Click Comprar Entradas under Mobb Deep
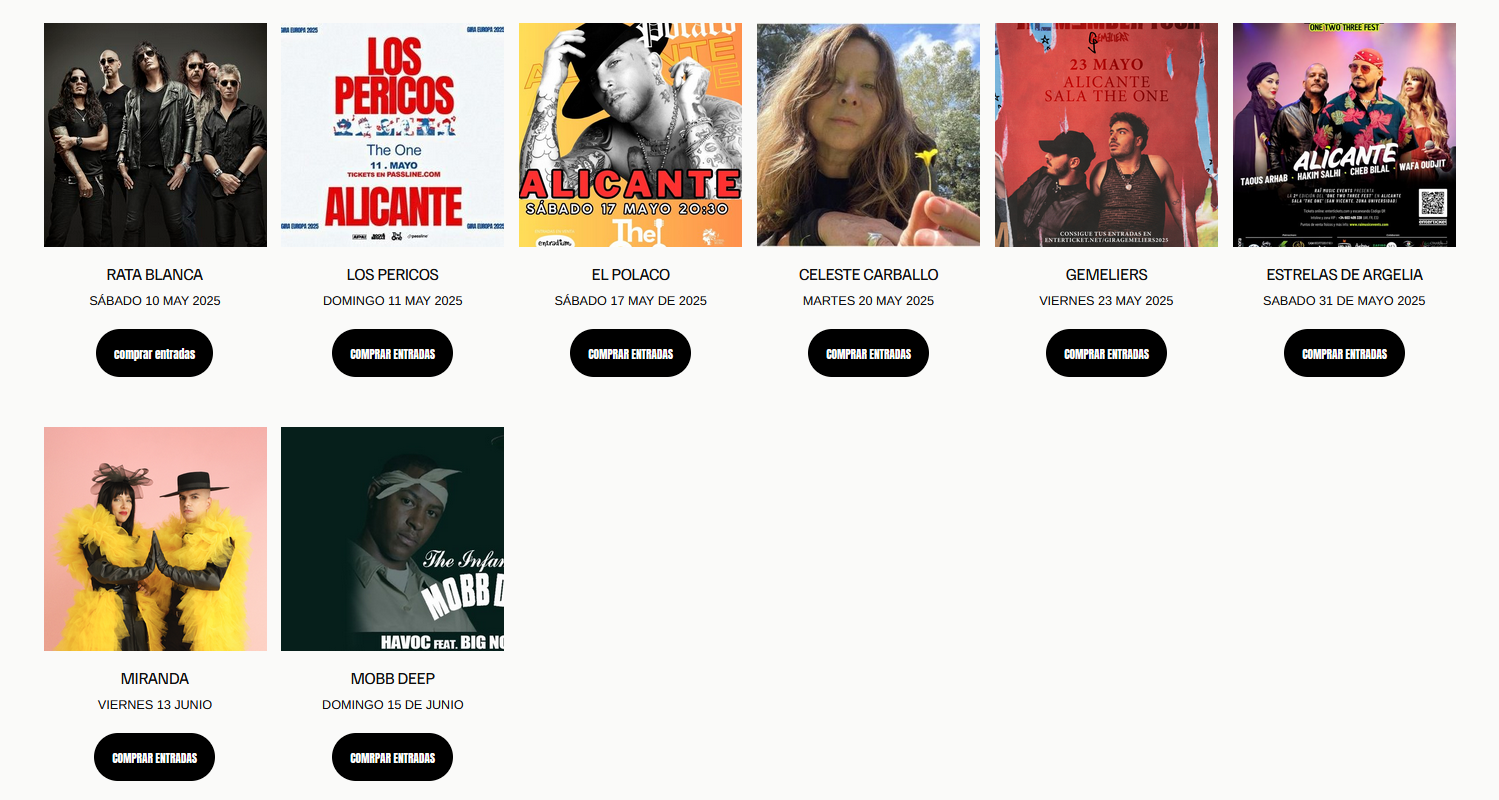This screenshot has height=800, width=1499. (392, 757)
